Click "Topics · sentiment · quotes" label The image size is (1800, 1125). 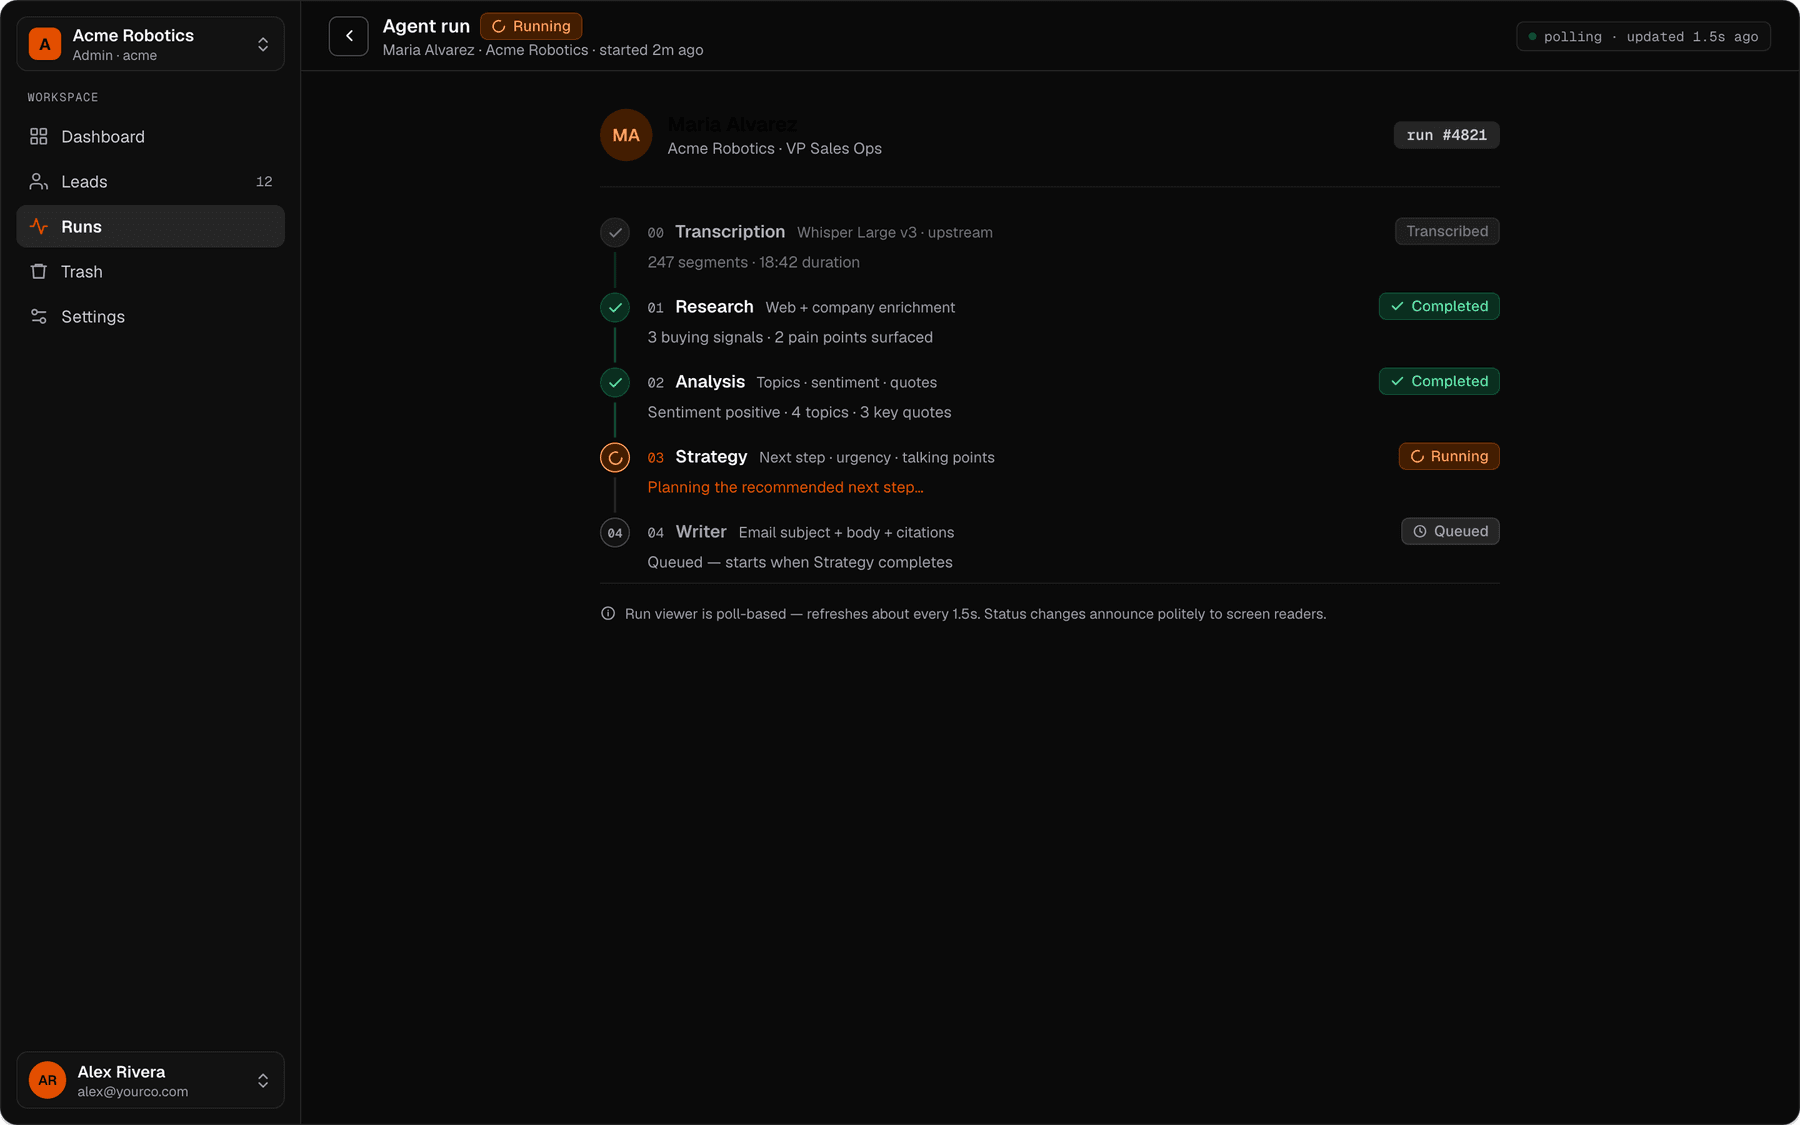(x=846, y=382)
